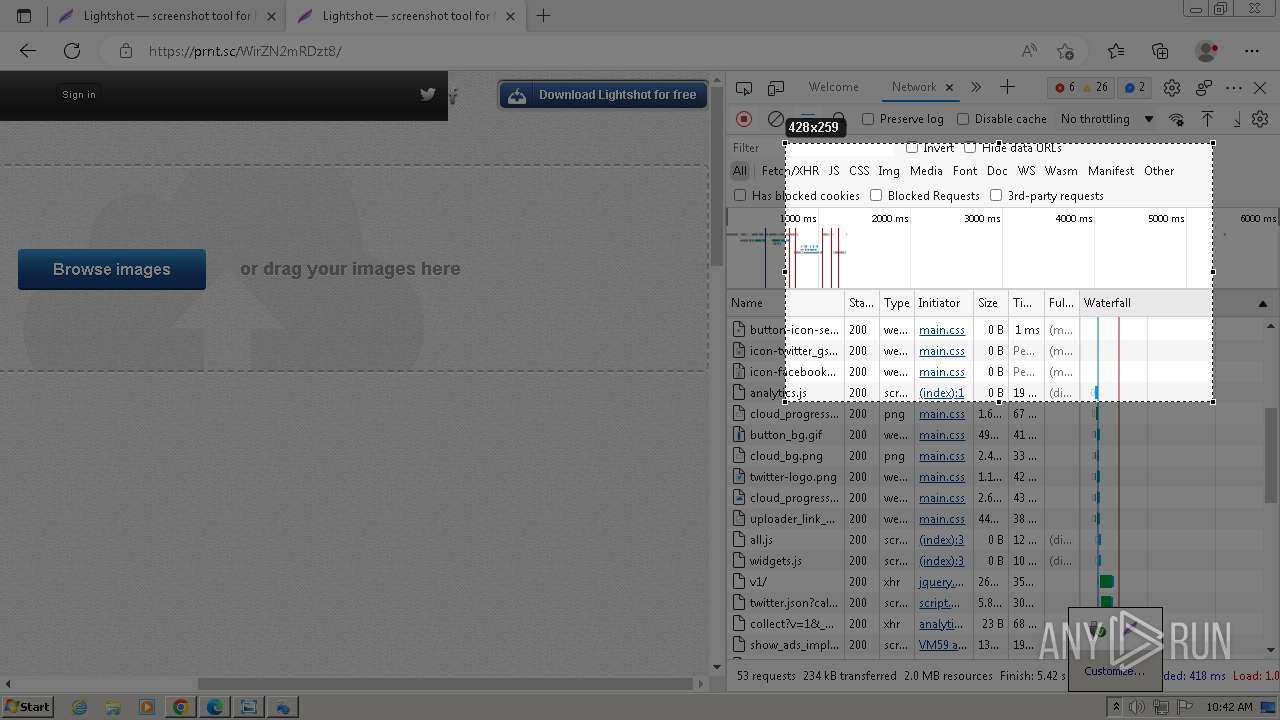
Task: Click the Waterfall column sort arrow
Action: [1263, 303]
